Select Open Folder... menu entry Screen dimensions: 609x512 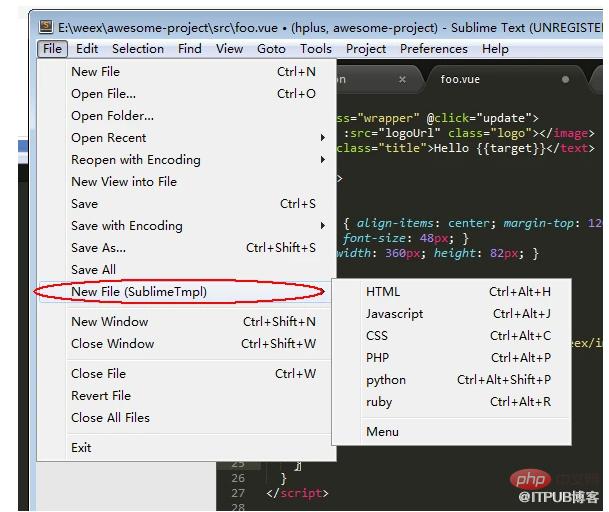pyautogui.click(x=187, y=116)
